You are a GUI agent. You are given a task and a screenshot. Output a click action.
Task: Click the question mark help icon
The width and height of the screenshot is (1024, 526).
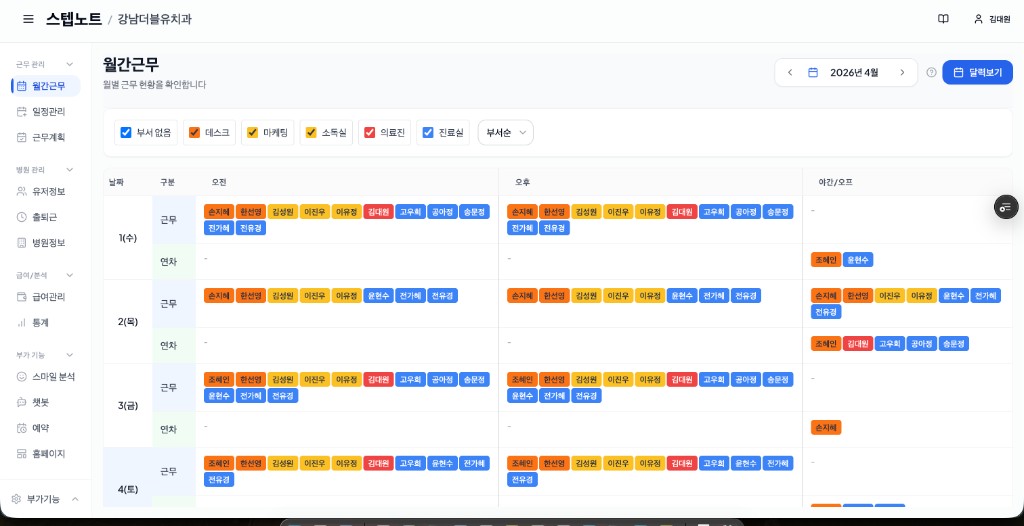click(x=931, y=73)
